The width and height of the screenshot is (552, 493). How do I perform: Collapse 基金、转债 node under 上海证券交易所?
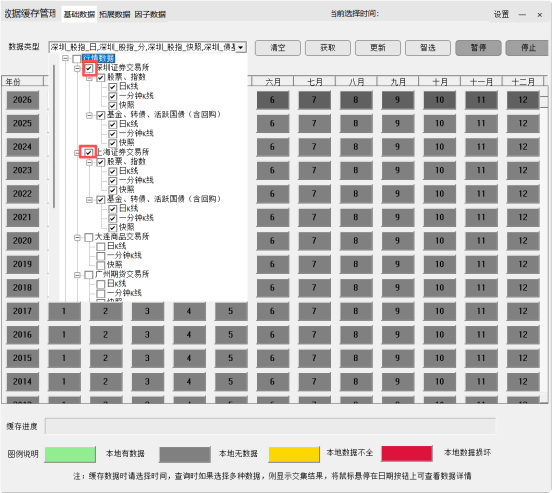89,200
